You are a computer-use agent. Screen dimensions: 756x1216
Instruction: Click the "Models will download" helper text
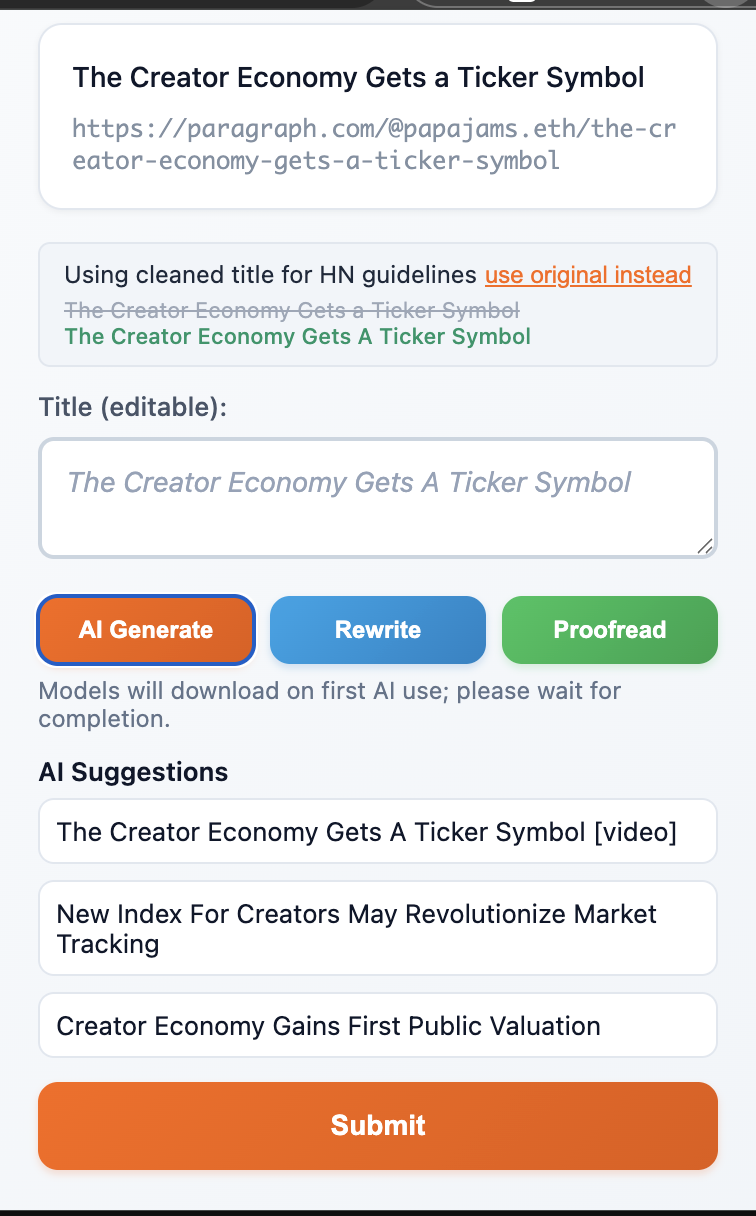click(330, 704)
